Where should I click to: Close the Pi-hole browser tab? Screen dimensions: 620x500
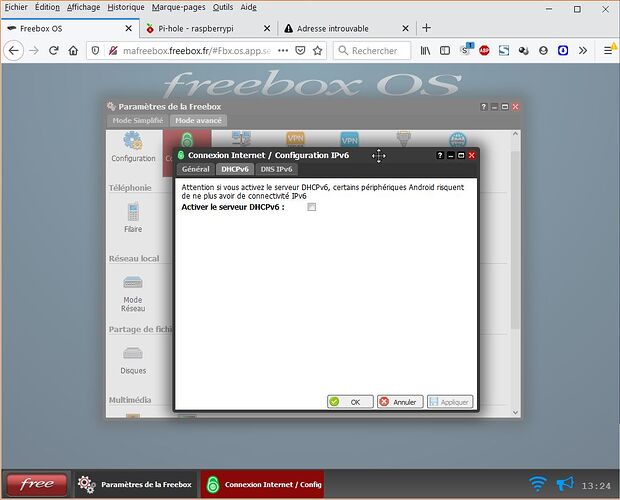click(267, 28)
